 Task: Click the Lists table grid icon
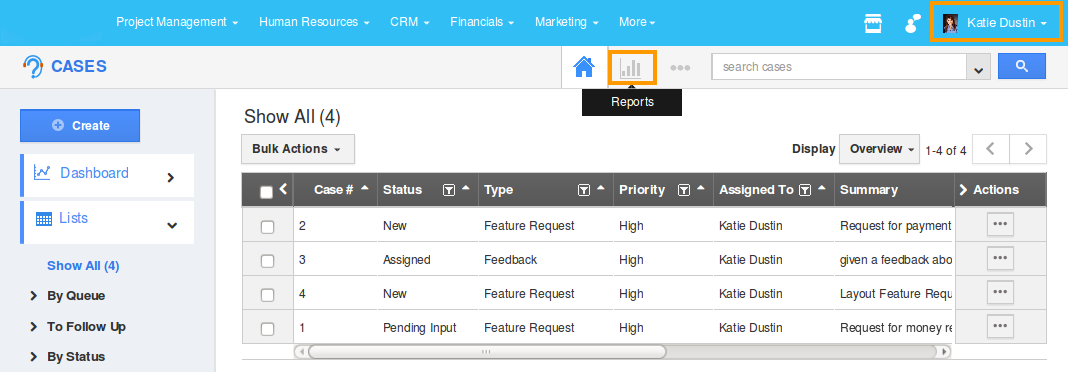point(44,219)
